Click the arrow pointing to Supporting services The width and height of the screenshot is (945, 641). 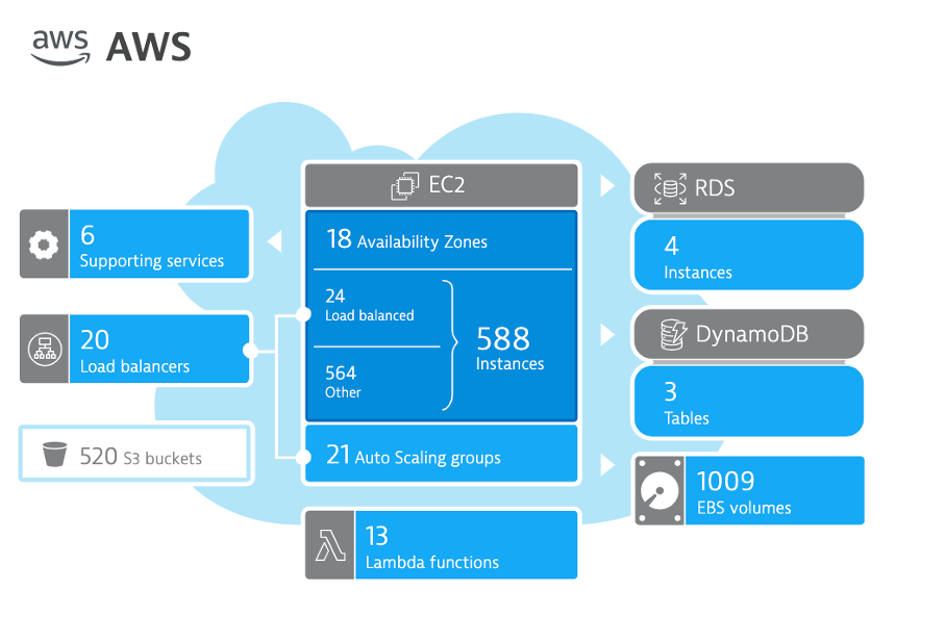[x=275, y=241]
